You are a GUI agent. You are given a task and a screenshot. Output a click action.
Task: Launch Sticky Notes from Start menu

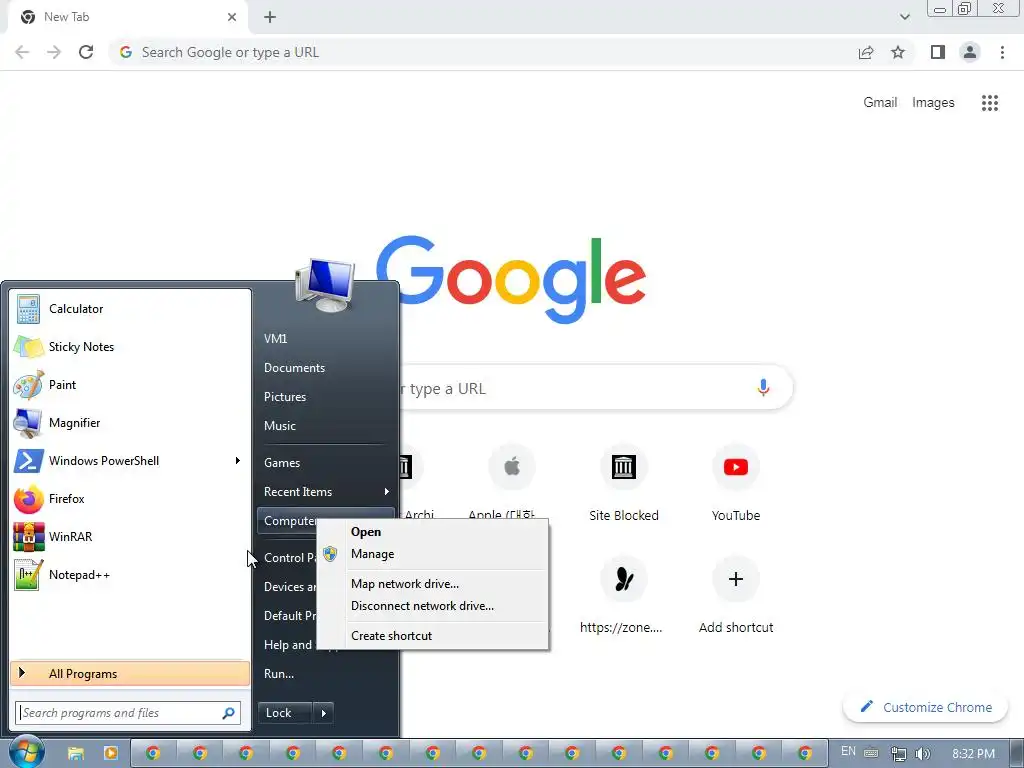pyautogui.click(x=129, y=347)
